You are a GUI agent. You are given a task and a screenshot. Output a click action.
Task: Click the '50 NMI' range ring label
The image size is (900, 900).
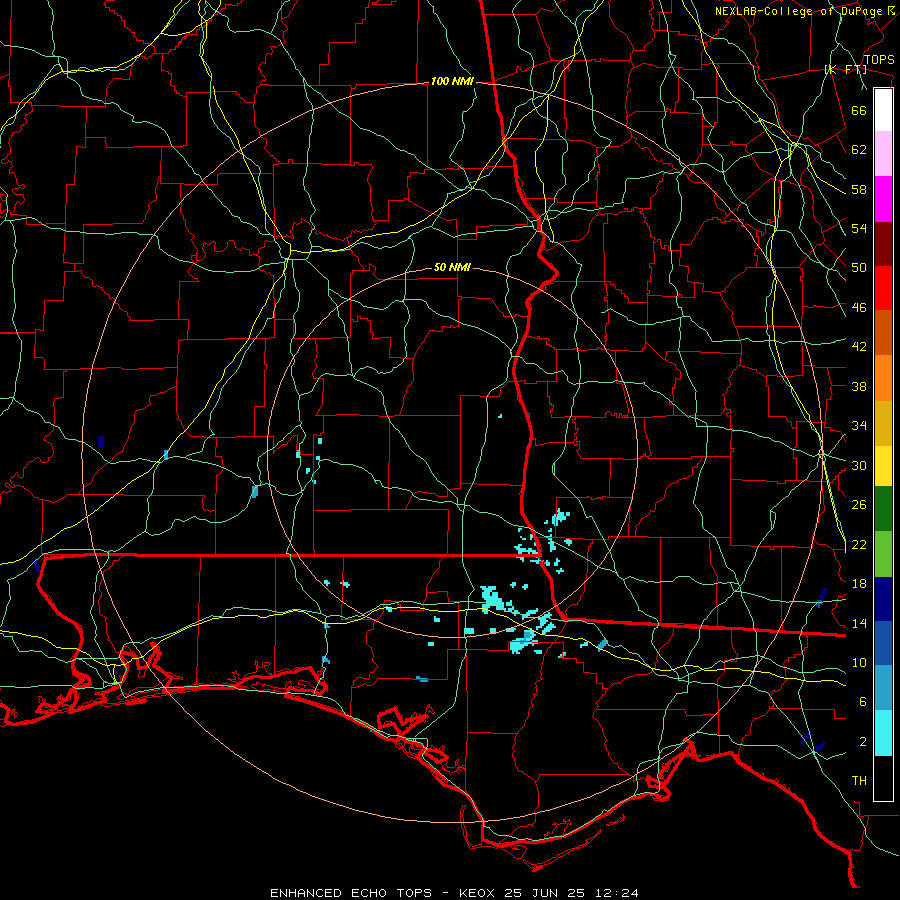(452, 267)
